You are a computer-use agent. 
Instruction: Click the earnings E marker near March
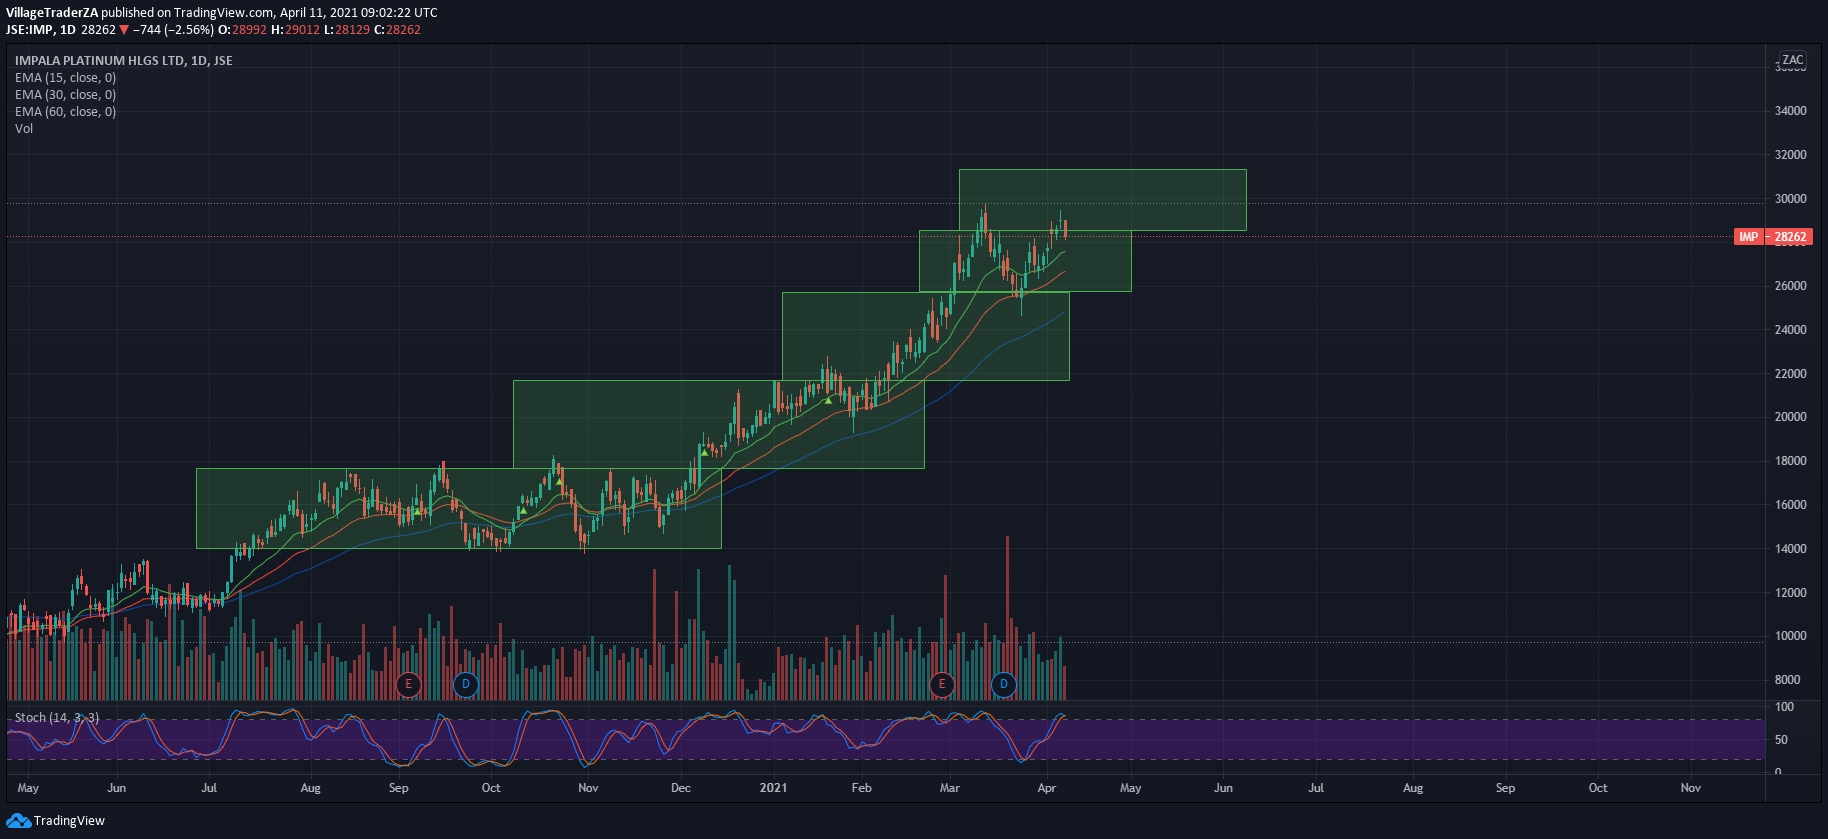tap(941, 684)
